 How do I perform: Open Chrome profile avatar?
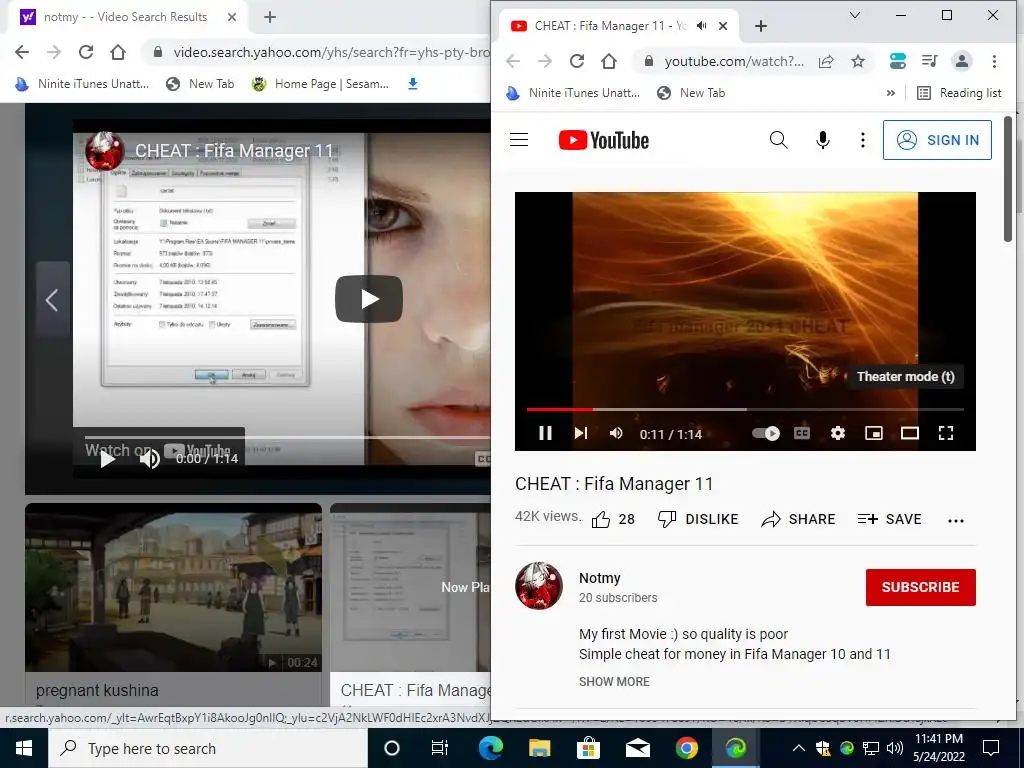pos(961,61)
